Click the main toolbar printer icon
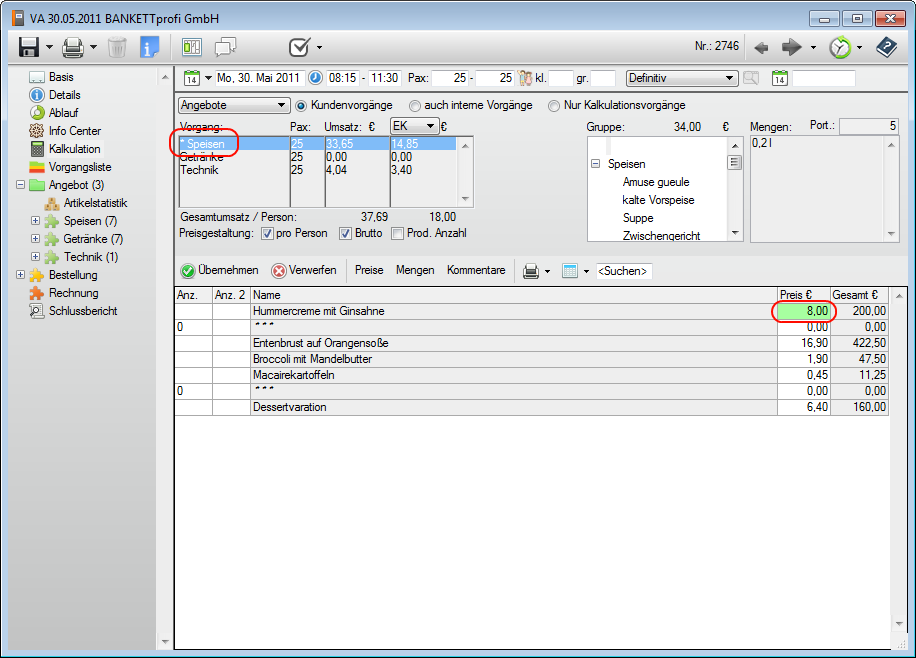This screenshot has width=916, height=658. [x=73, y=47]
